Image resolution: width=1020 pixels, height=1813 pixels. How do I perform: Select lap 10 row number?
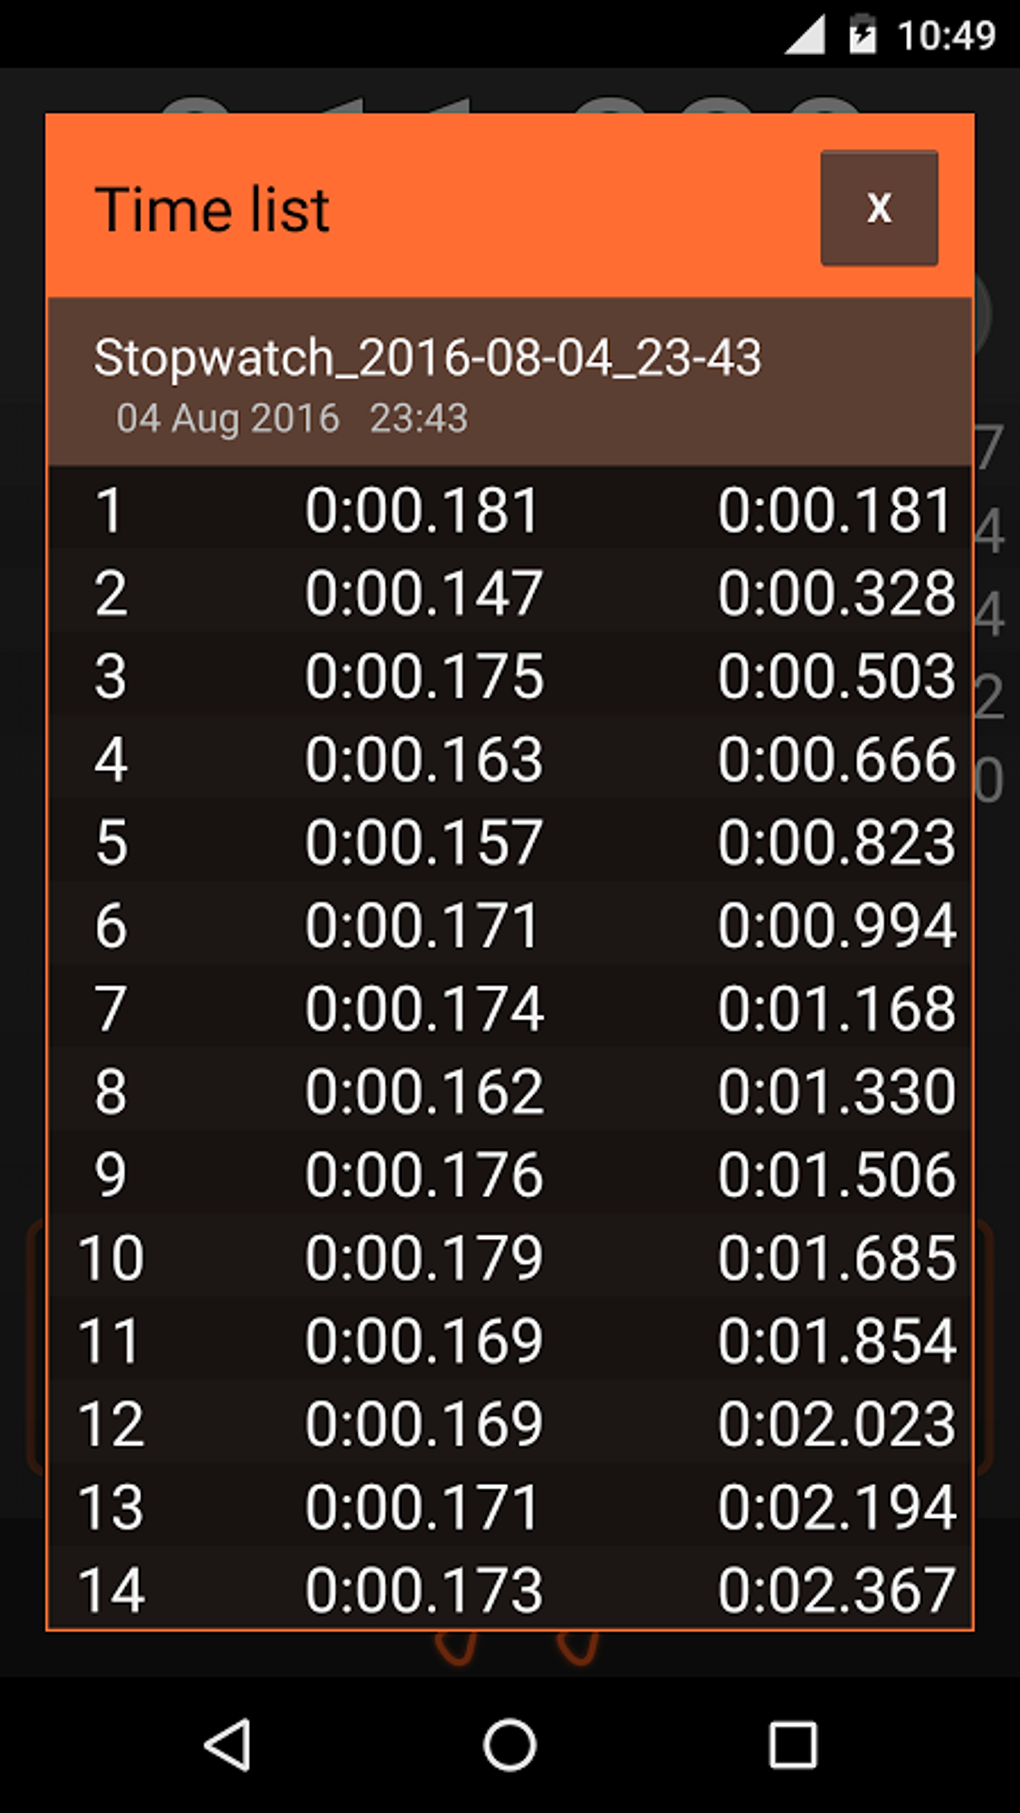[x=111, y=1257]
